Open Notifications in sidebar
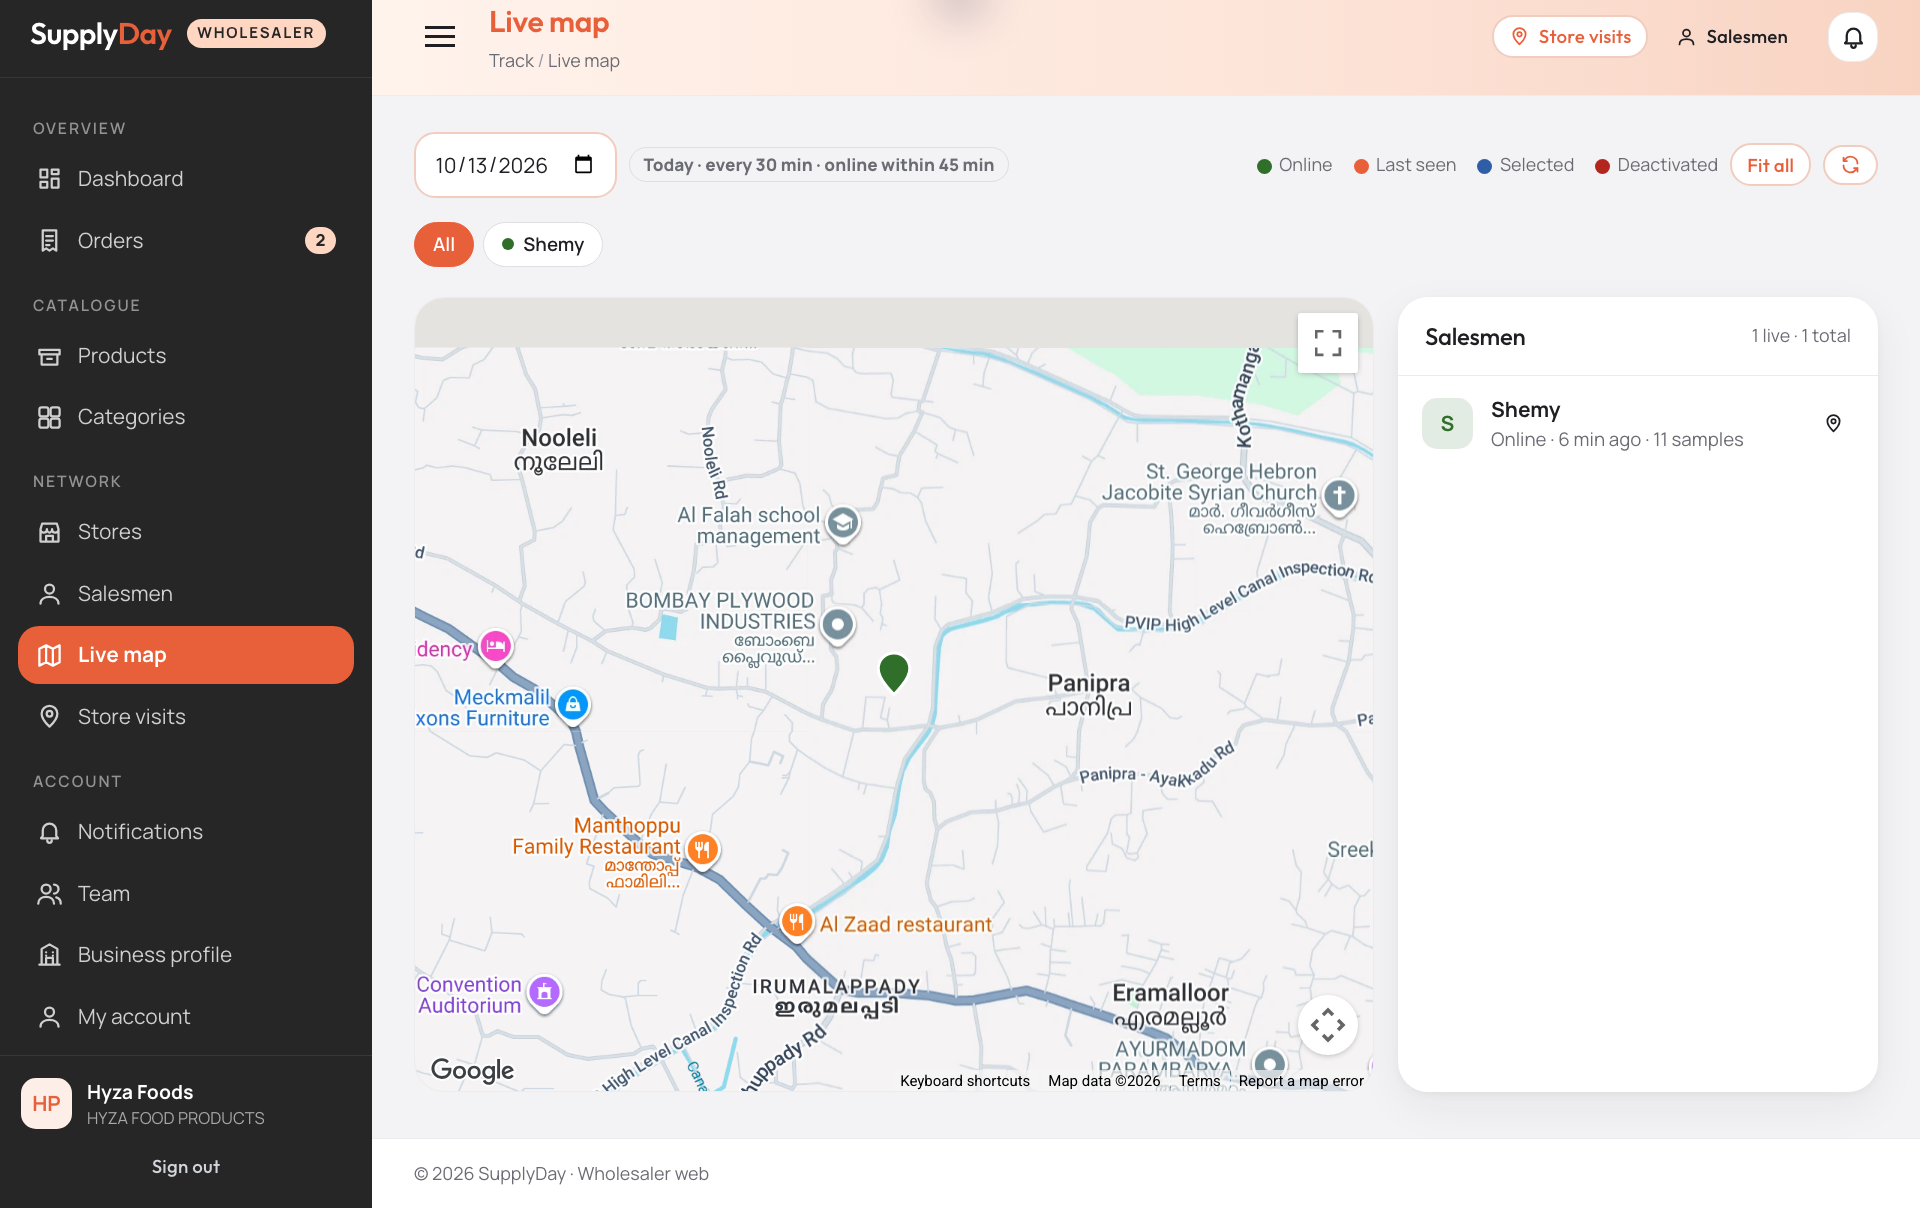 tap(186, 832)
